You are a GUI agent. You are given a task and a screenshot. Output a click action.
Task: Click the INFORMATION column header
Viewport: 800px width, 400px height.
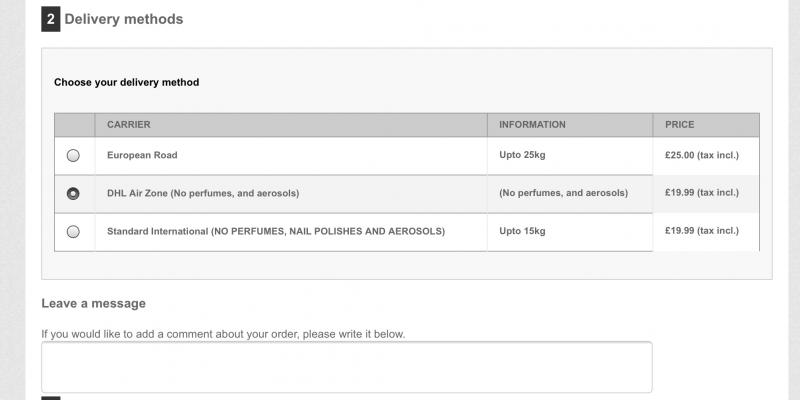point(532,125)
